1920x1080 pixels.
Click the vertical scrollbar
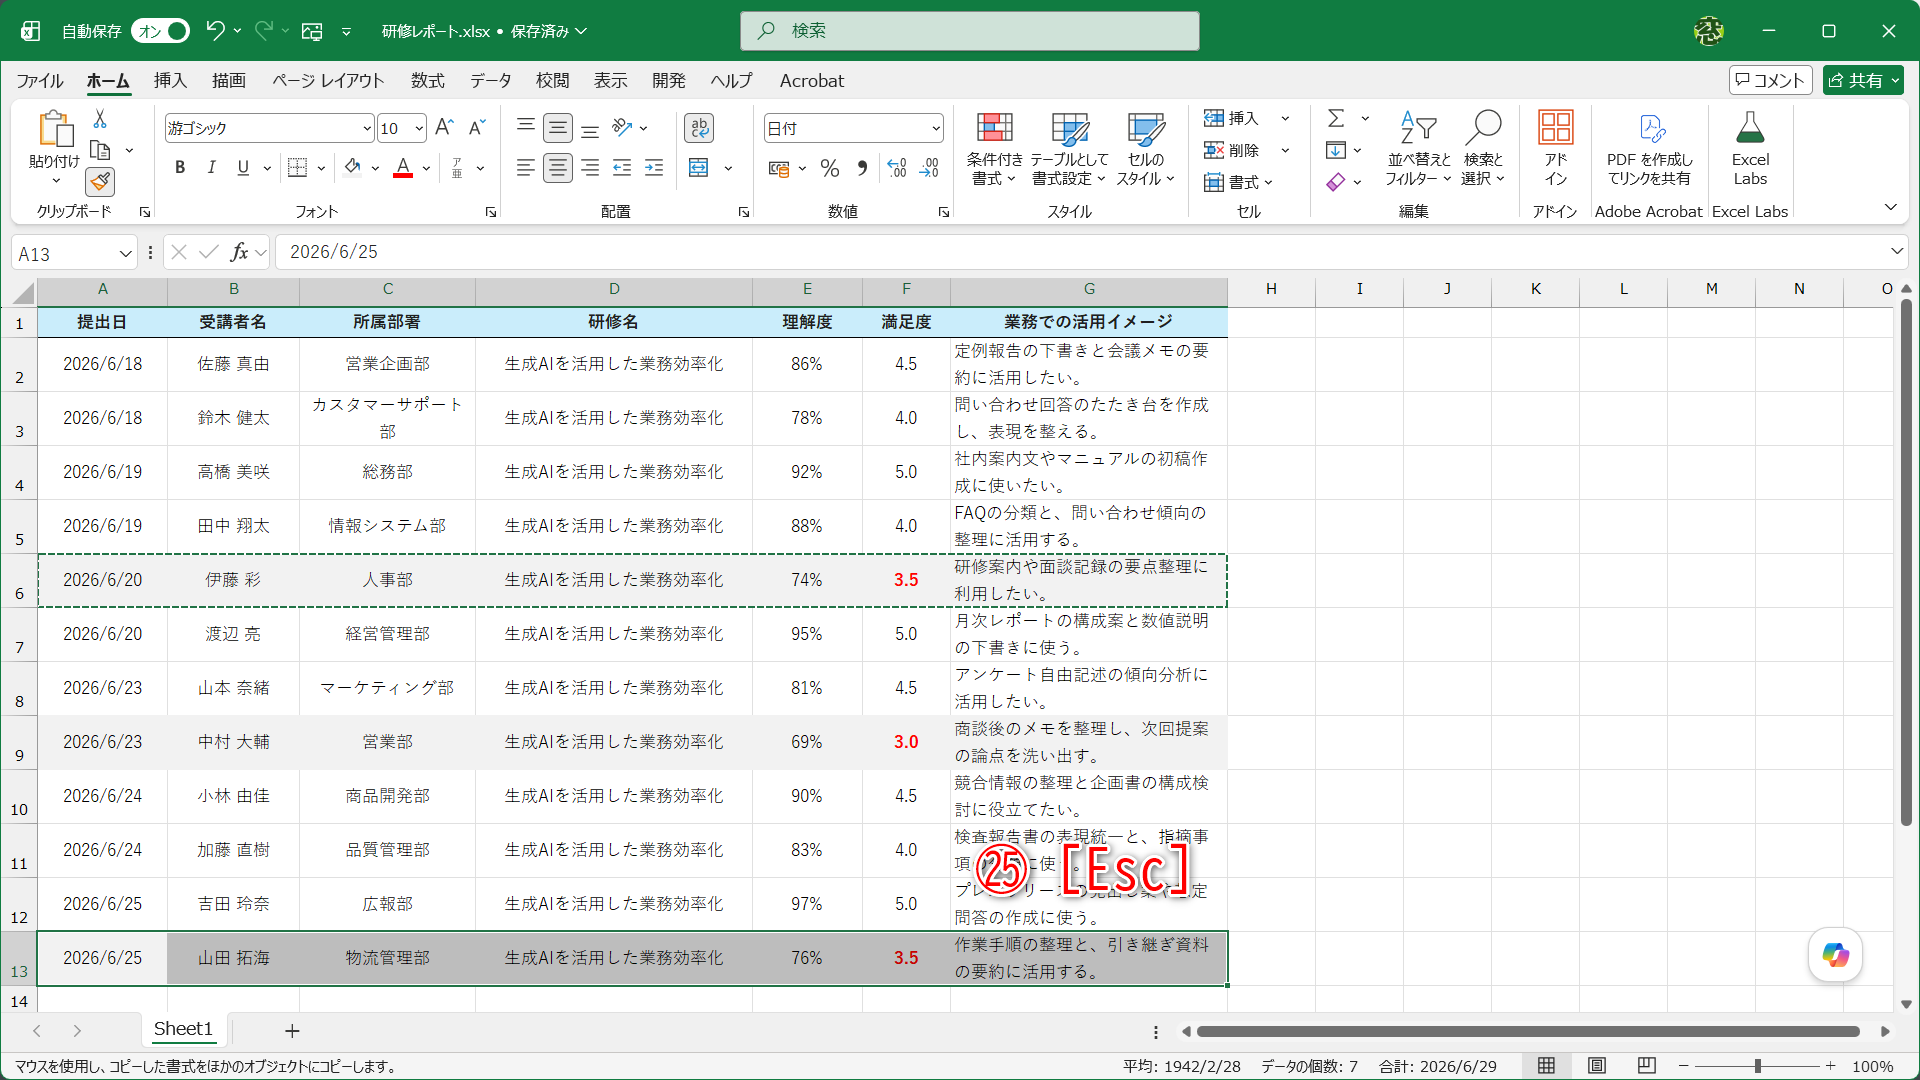pyautogui.click(x=1906, y=564)
